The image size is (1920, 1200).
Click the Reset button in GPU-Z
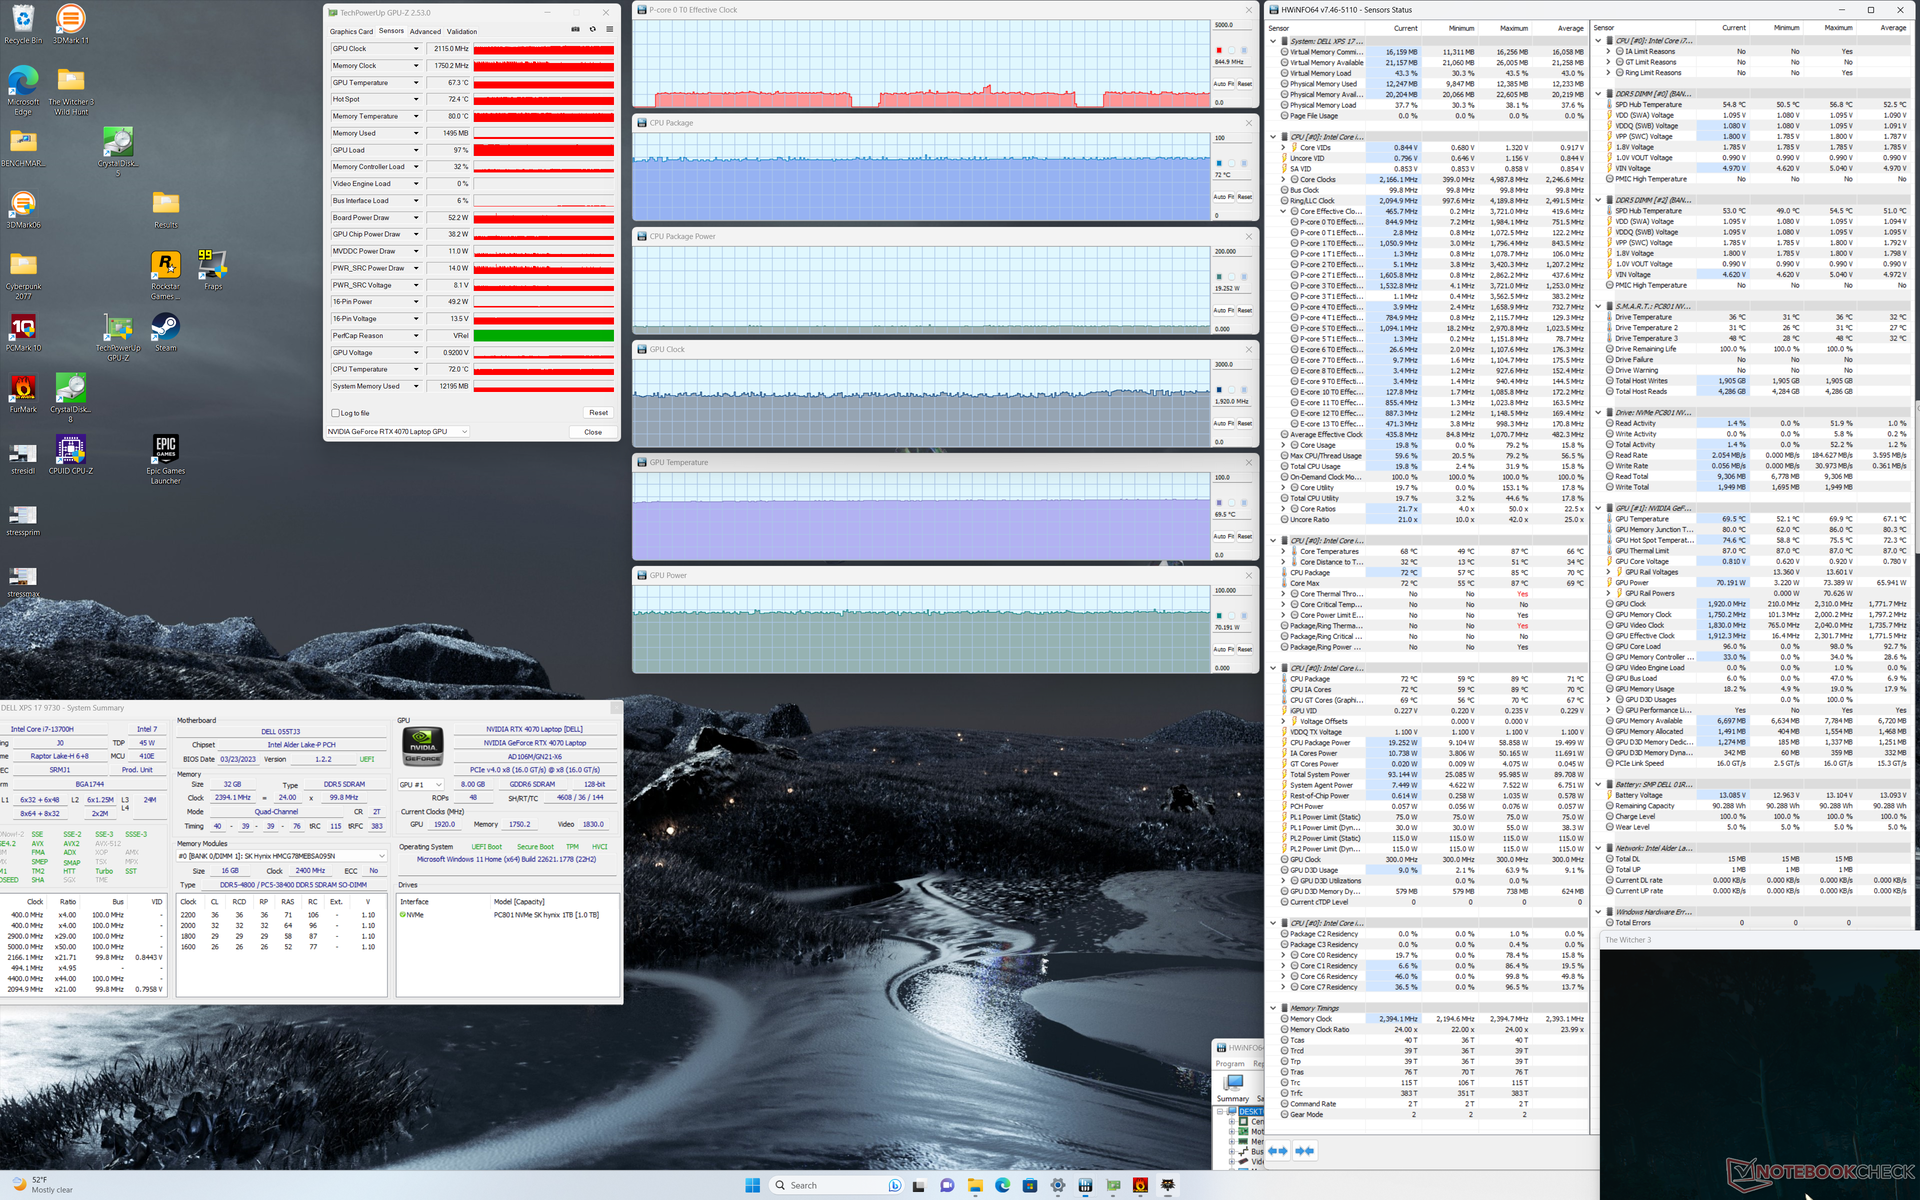coord(598,413)
